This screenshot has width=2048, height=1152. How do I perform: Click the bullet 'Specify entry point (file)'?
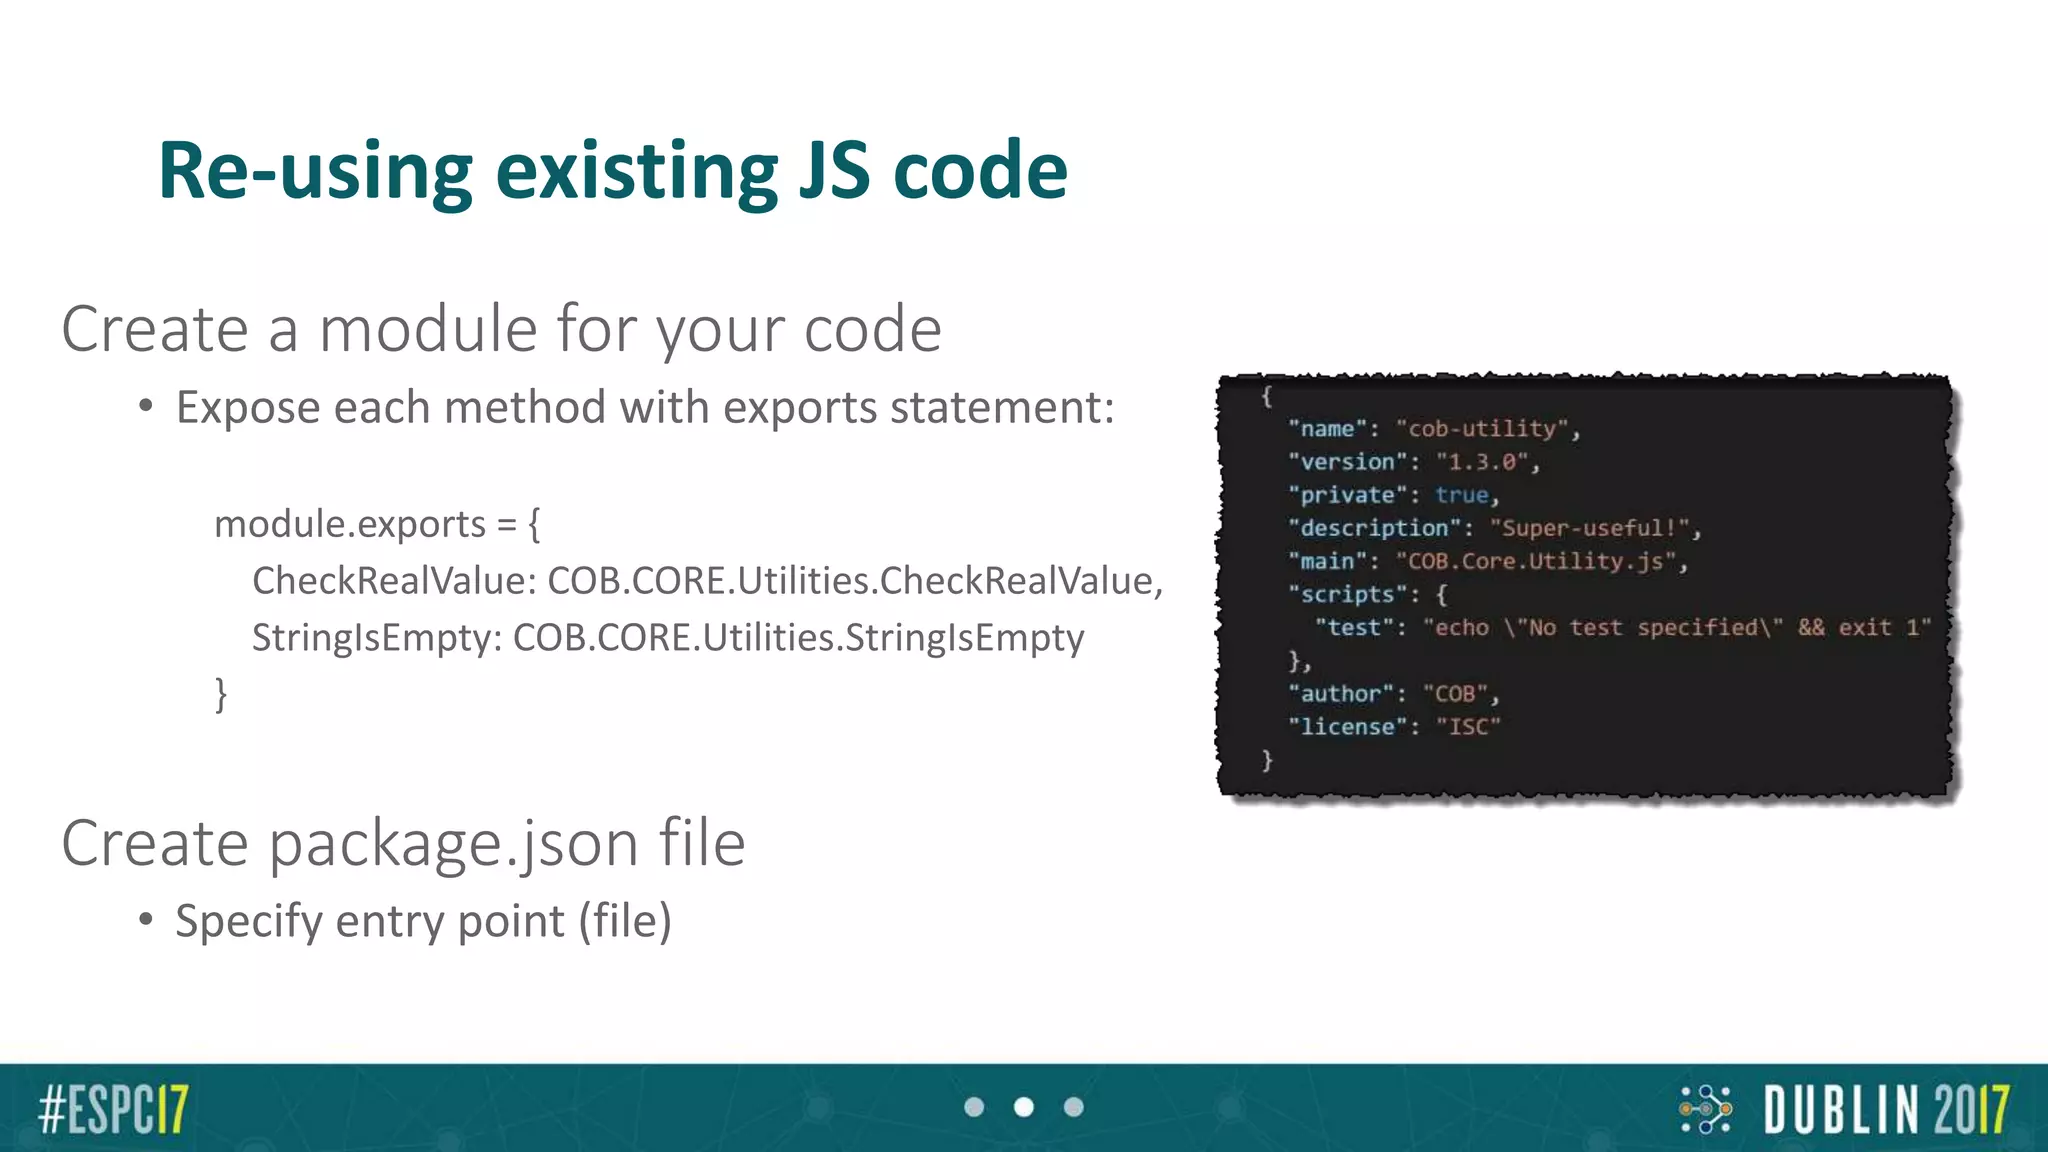(423, 921)
